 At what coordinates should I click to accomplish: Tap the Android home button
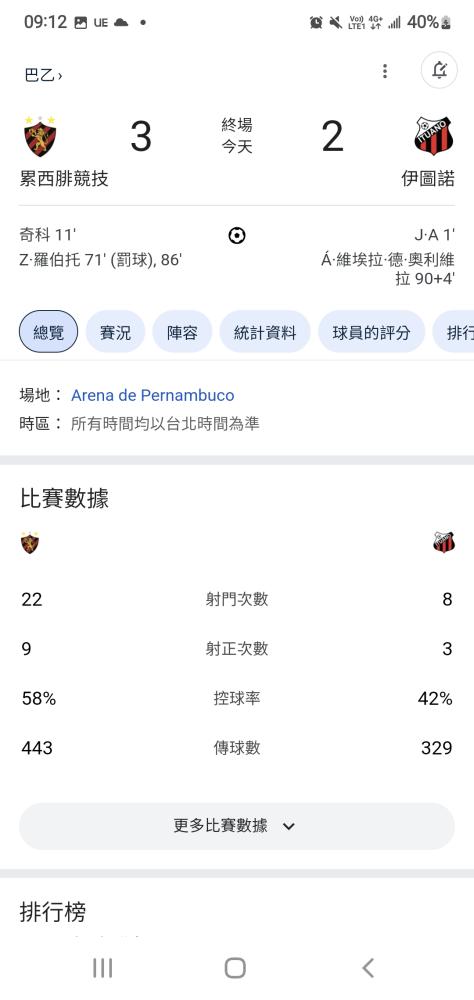click(x=235, y=967)
